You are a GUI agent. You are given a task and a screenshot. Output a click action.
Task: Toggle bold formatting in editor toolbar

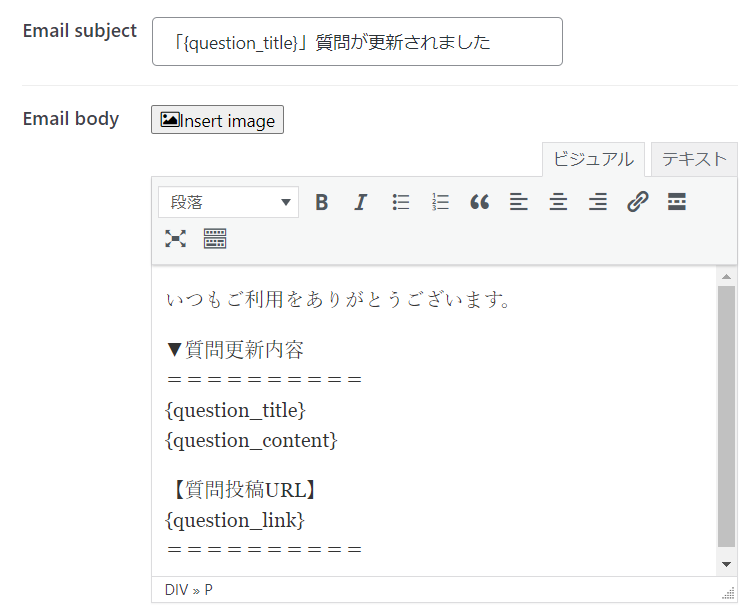point(322,202)
